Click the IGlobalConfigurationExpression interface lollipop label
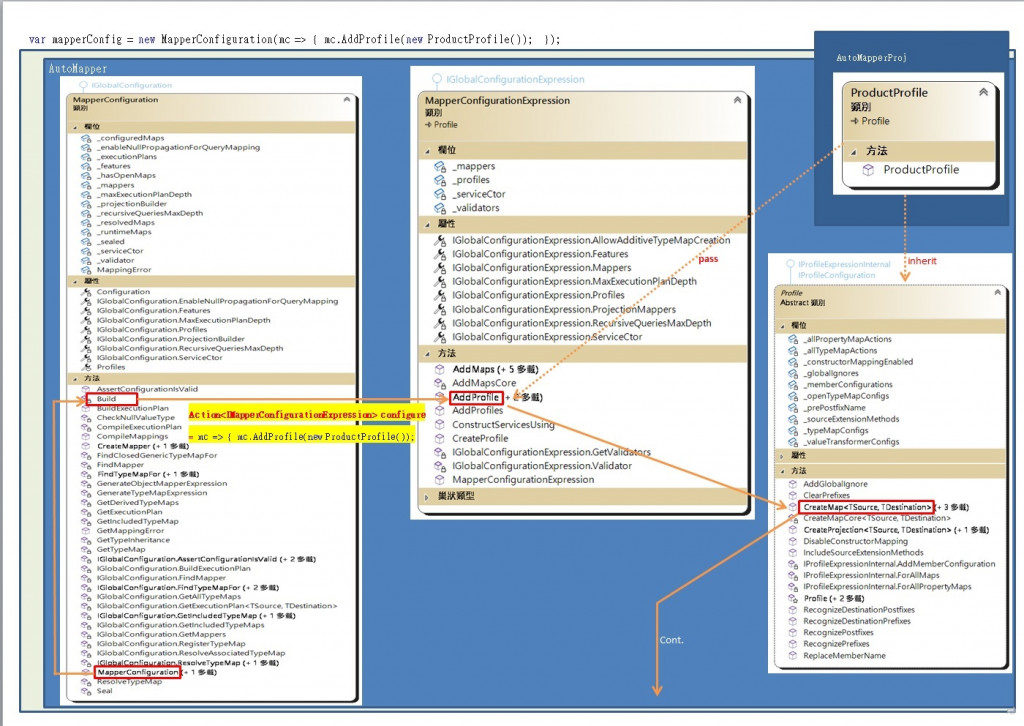The height and width of the screenshot is (726, 1024). [x=515, y=80]
